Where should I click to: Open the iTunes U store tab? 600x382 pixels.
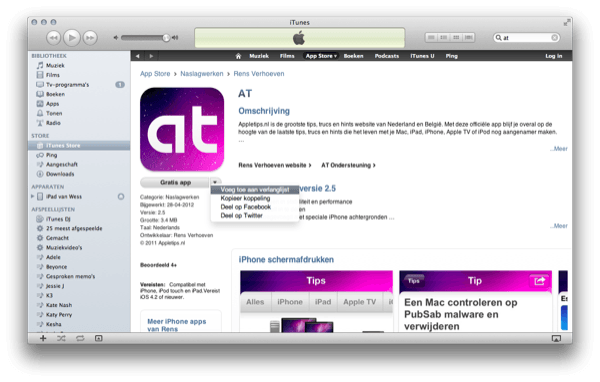[x=422, y=56]
